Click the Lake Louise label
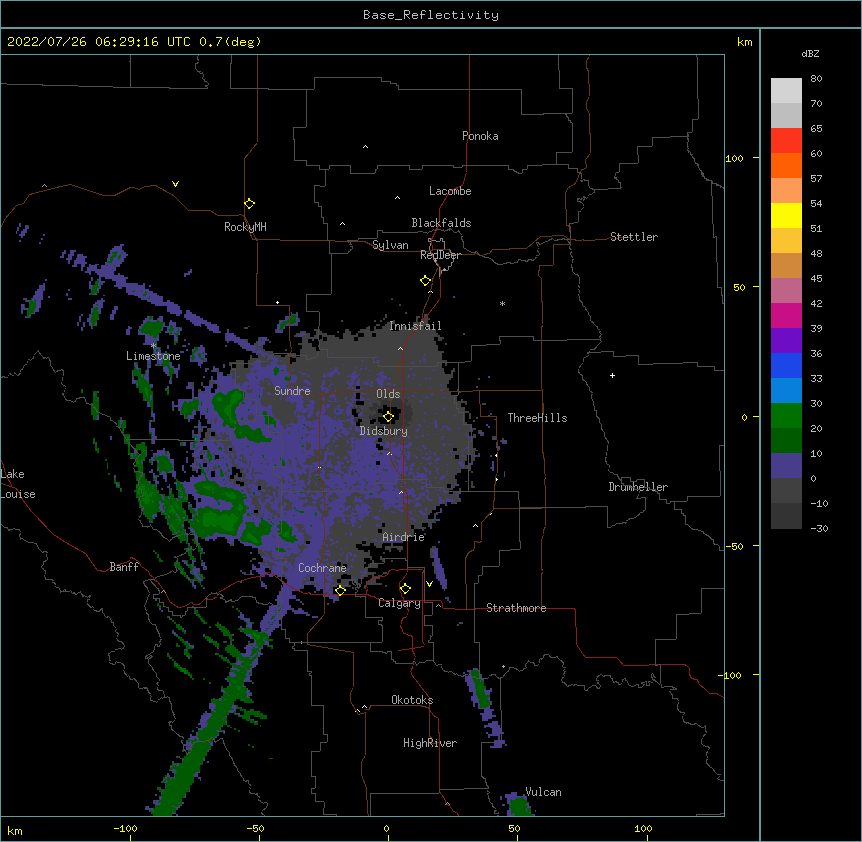 point(18,484)
